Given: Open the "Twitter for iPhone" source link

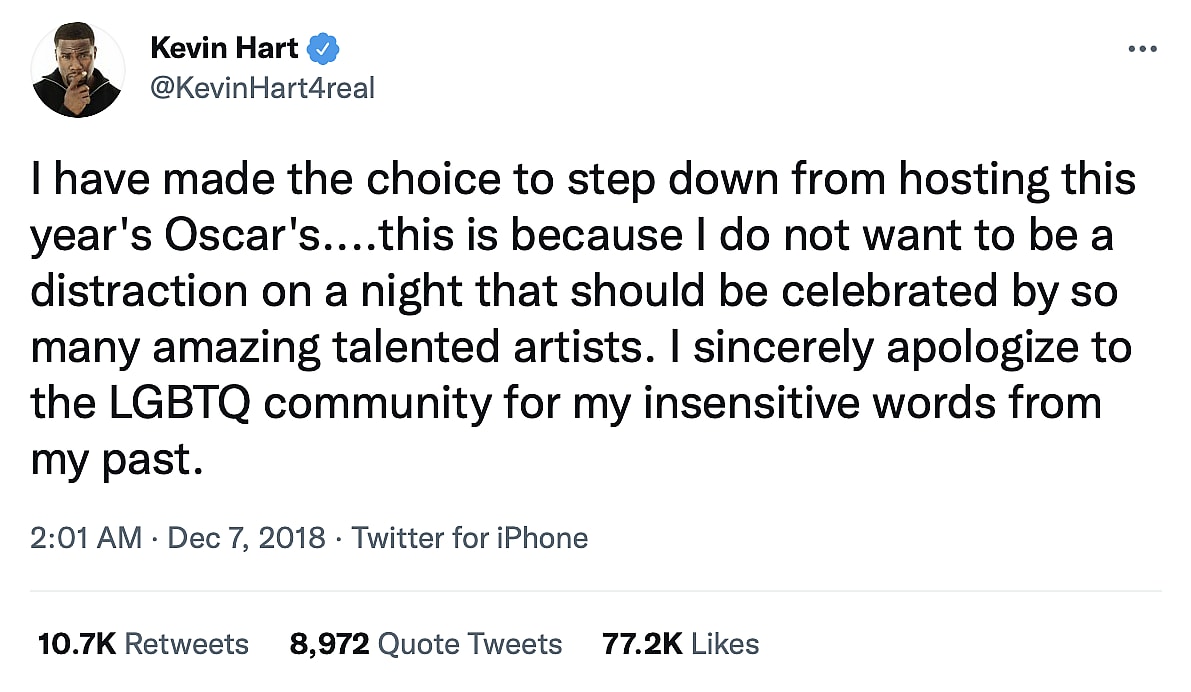Looking at the screenshot, I should point(470,538).
